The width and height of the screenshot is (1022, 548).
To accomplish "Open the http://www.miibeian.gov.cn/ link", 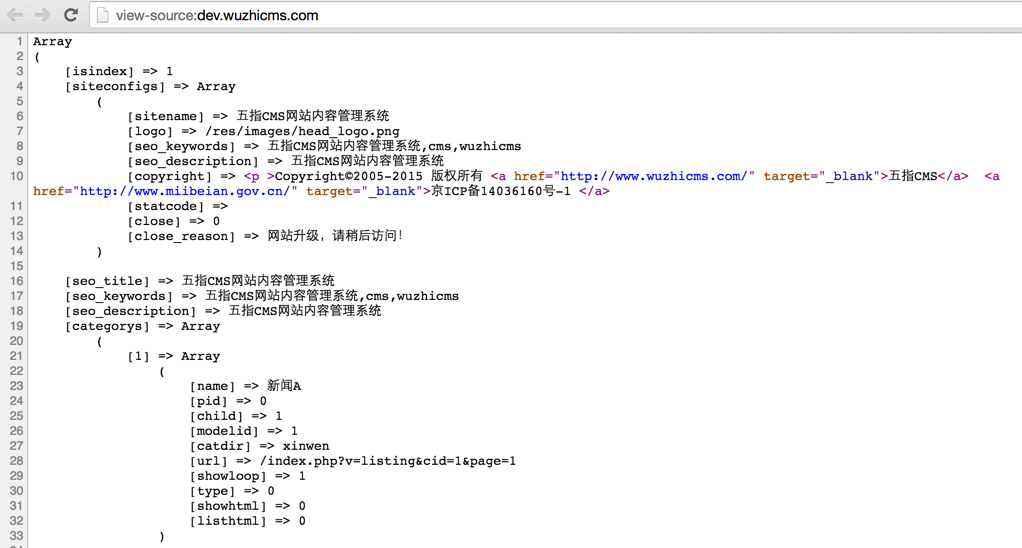I will (185, 191).
